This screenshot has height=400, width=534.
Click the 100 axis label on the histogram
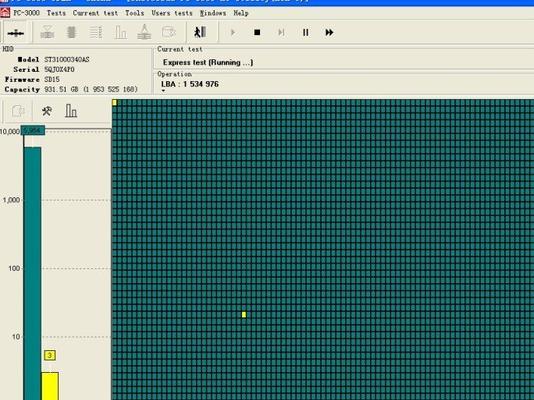pyautogui.click(x=14, y=269)
